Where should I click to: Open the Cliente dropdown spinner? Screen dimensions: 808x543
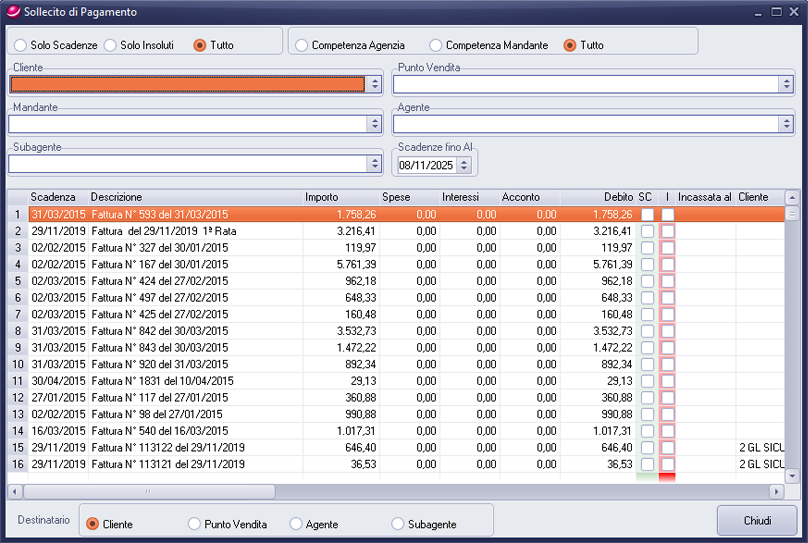pyautogui.click(x=375, y=84)
